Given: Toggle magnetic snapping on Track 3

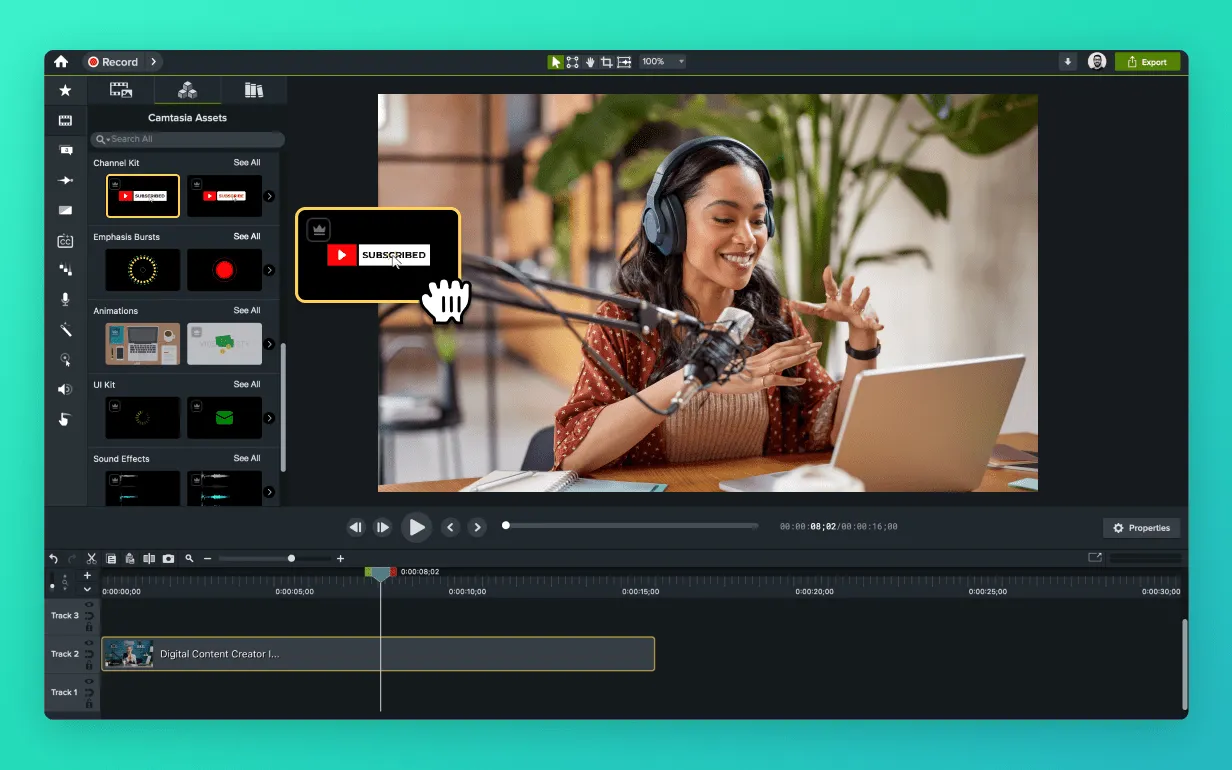Looking at the screenshot, I should [89, 616].
